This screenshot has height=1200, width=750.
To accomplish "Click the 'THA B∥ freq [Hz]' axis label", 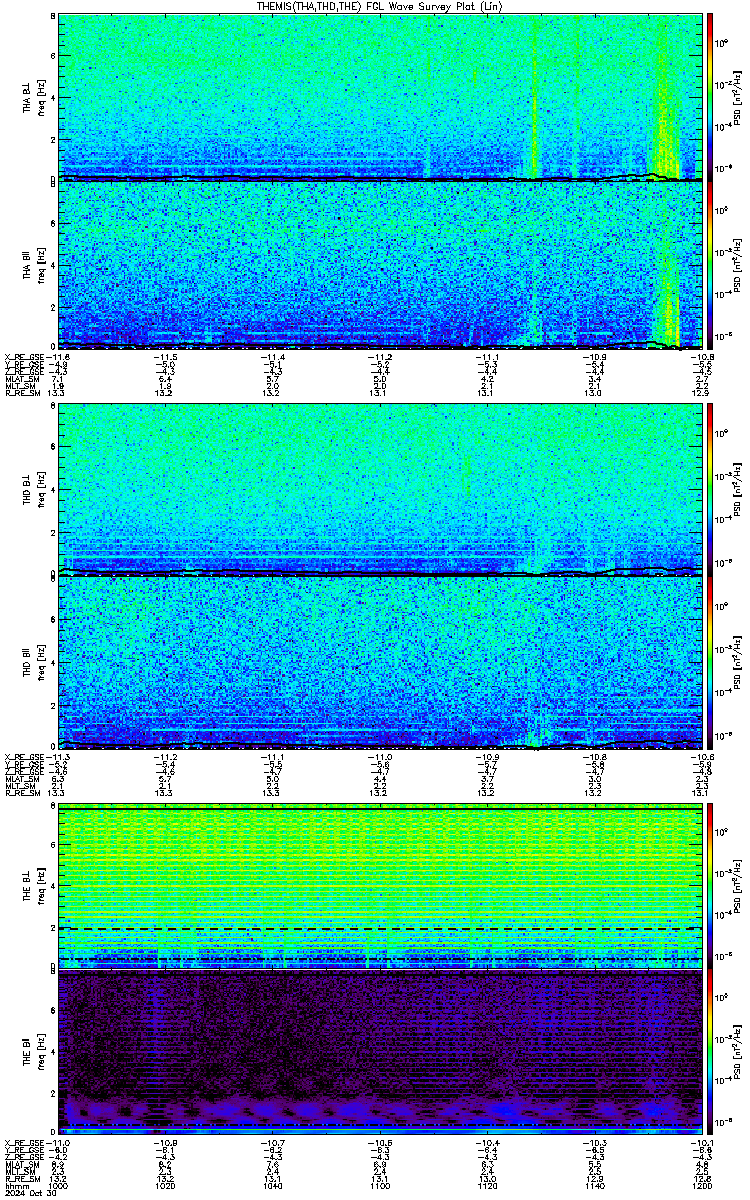I will tap(33, 265).
